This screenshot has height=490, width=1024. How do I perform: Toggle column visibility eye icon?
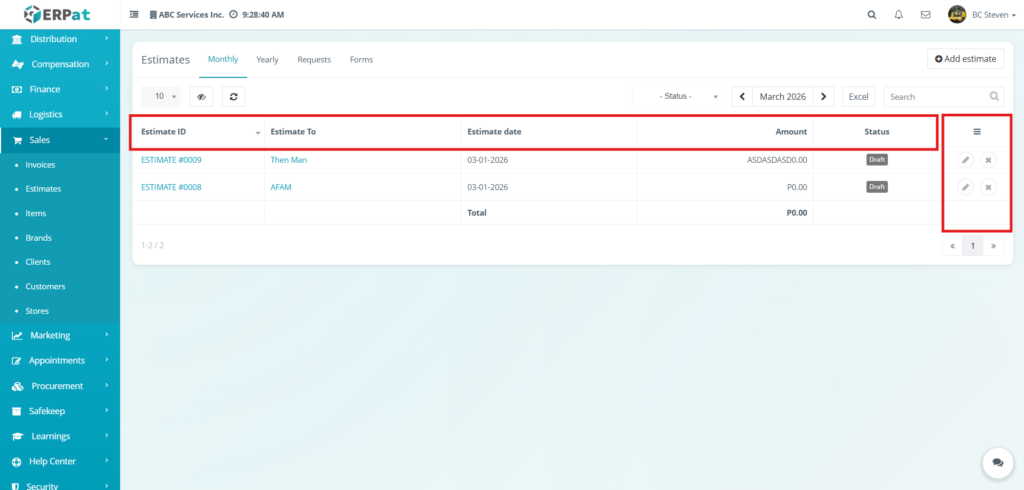[201, 97]
